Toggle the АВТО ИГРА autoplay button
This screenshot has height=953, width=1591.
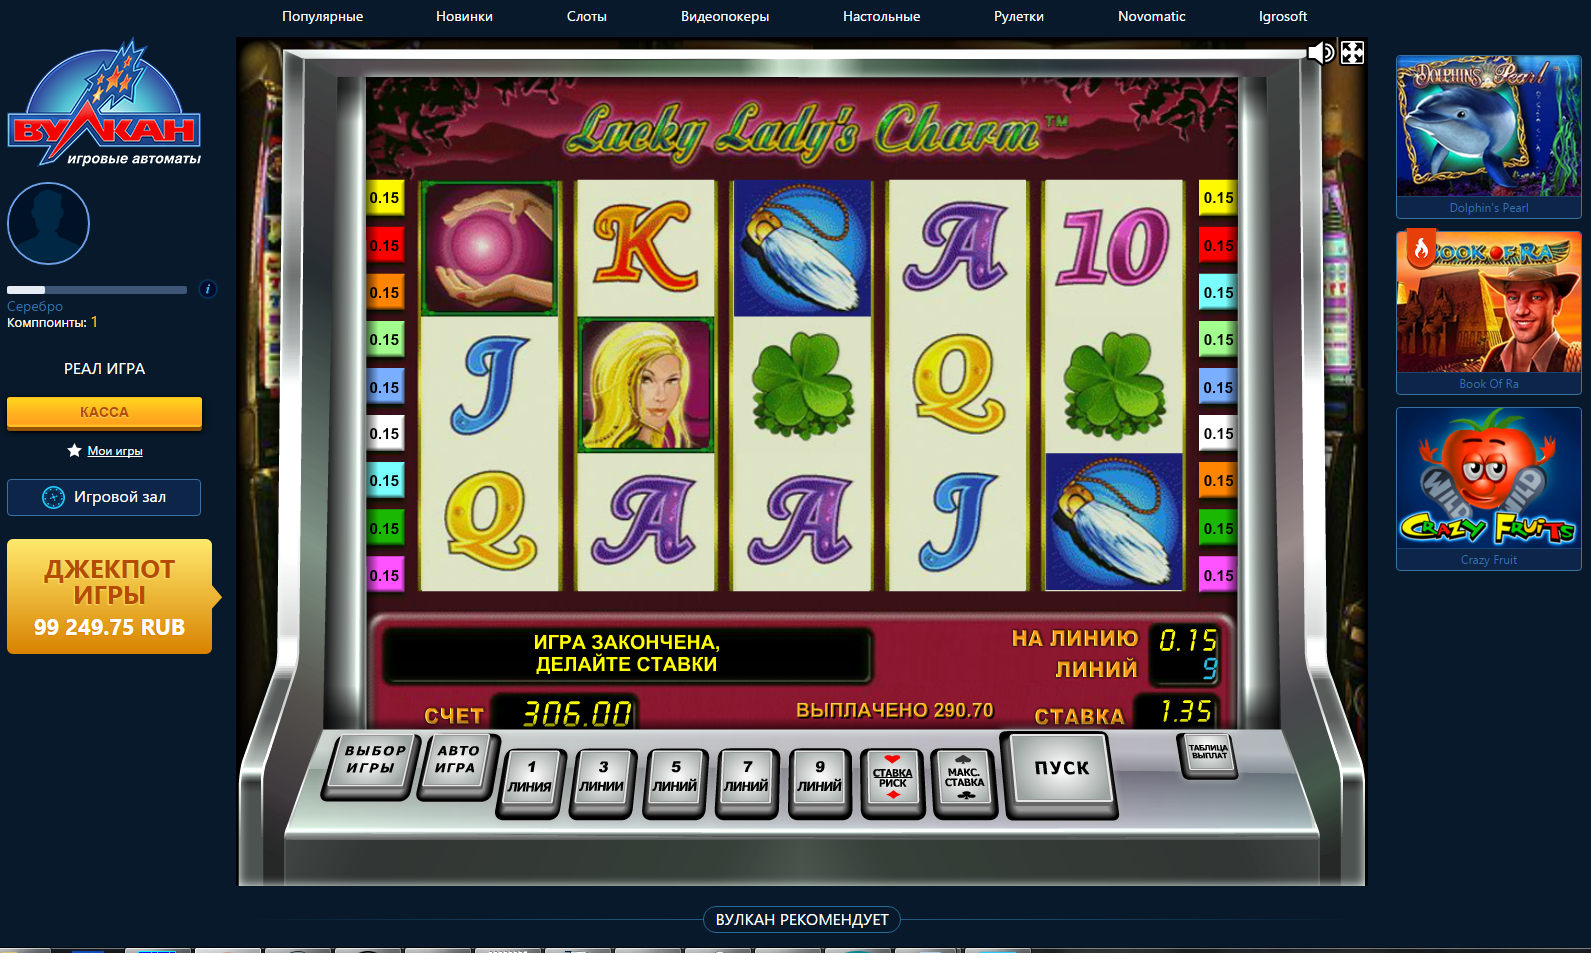click(457, 763)
